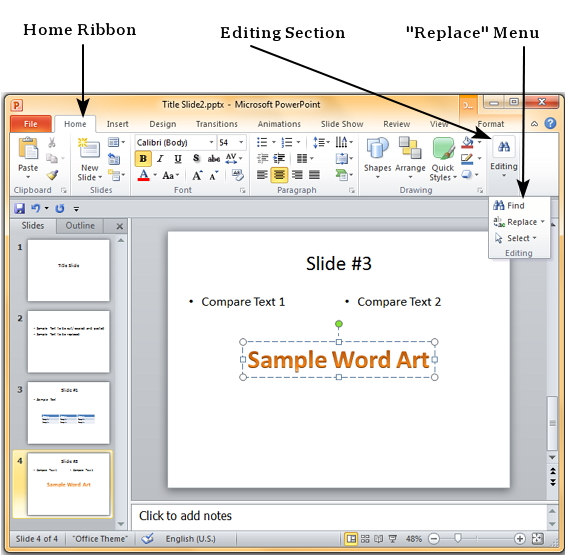Align text left in Paragraph group
The image size is (565, 556).
262,175
